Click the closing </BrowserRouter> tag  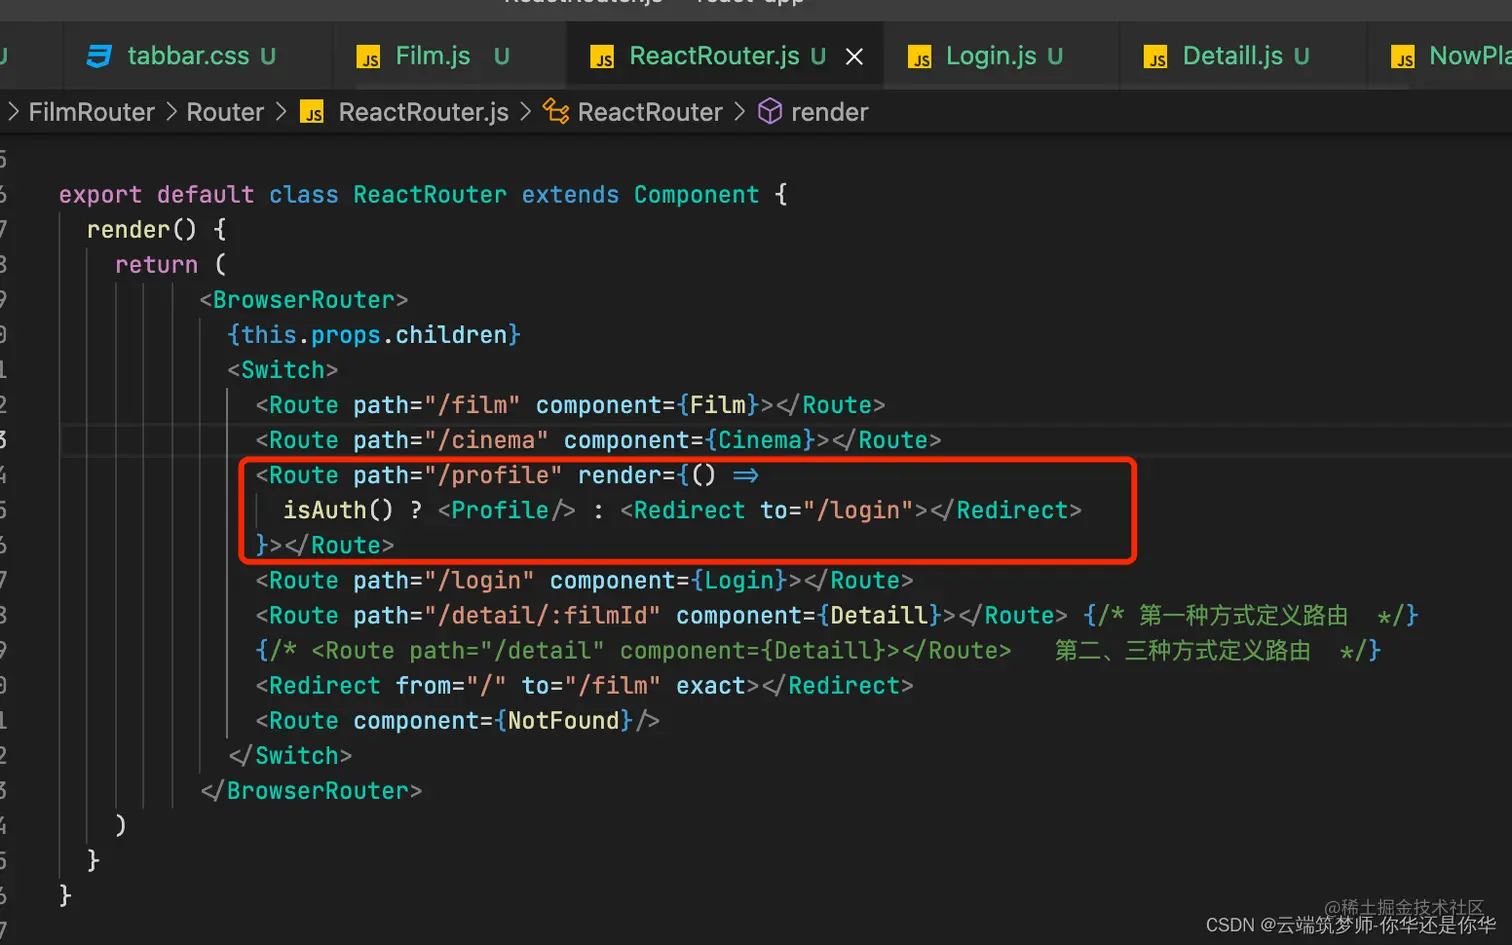[311, 791]
